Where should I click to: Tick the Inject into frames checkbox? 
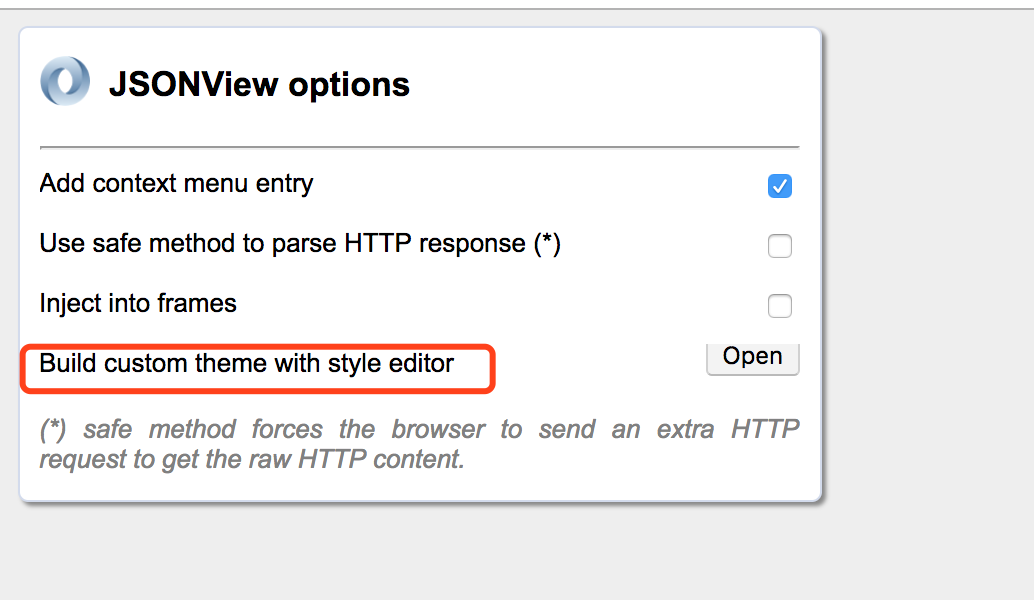coord(779,306)
